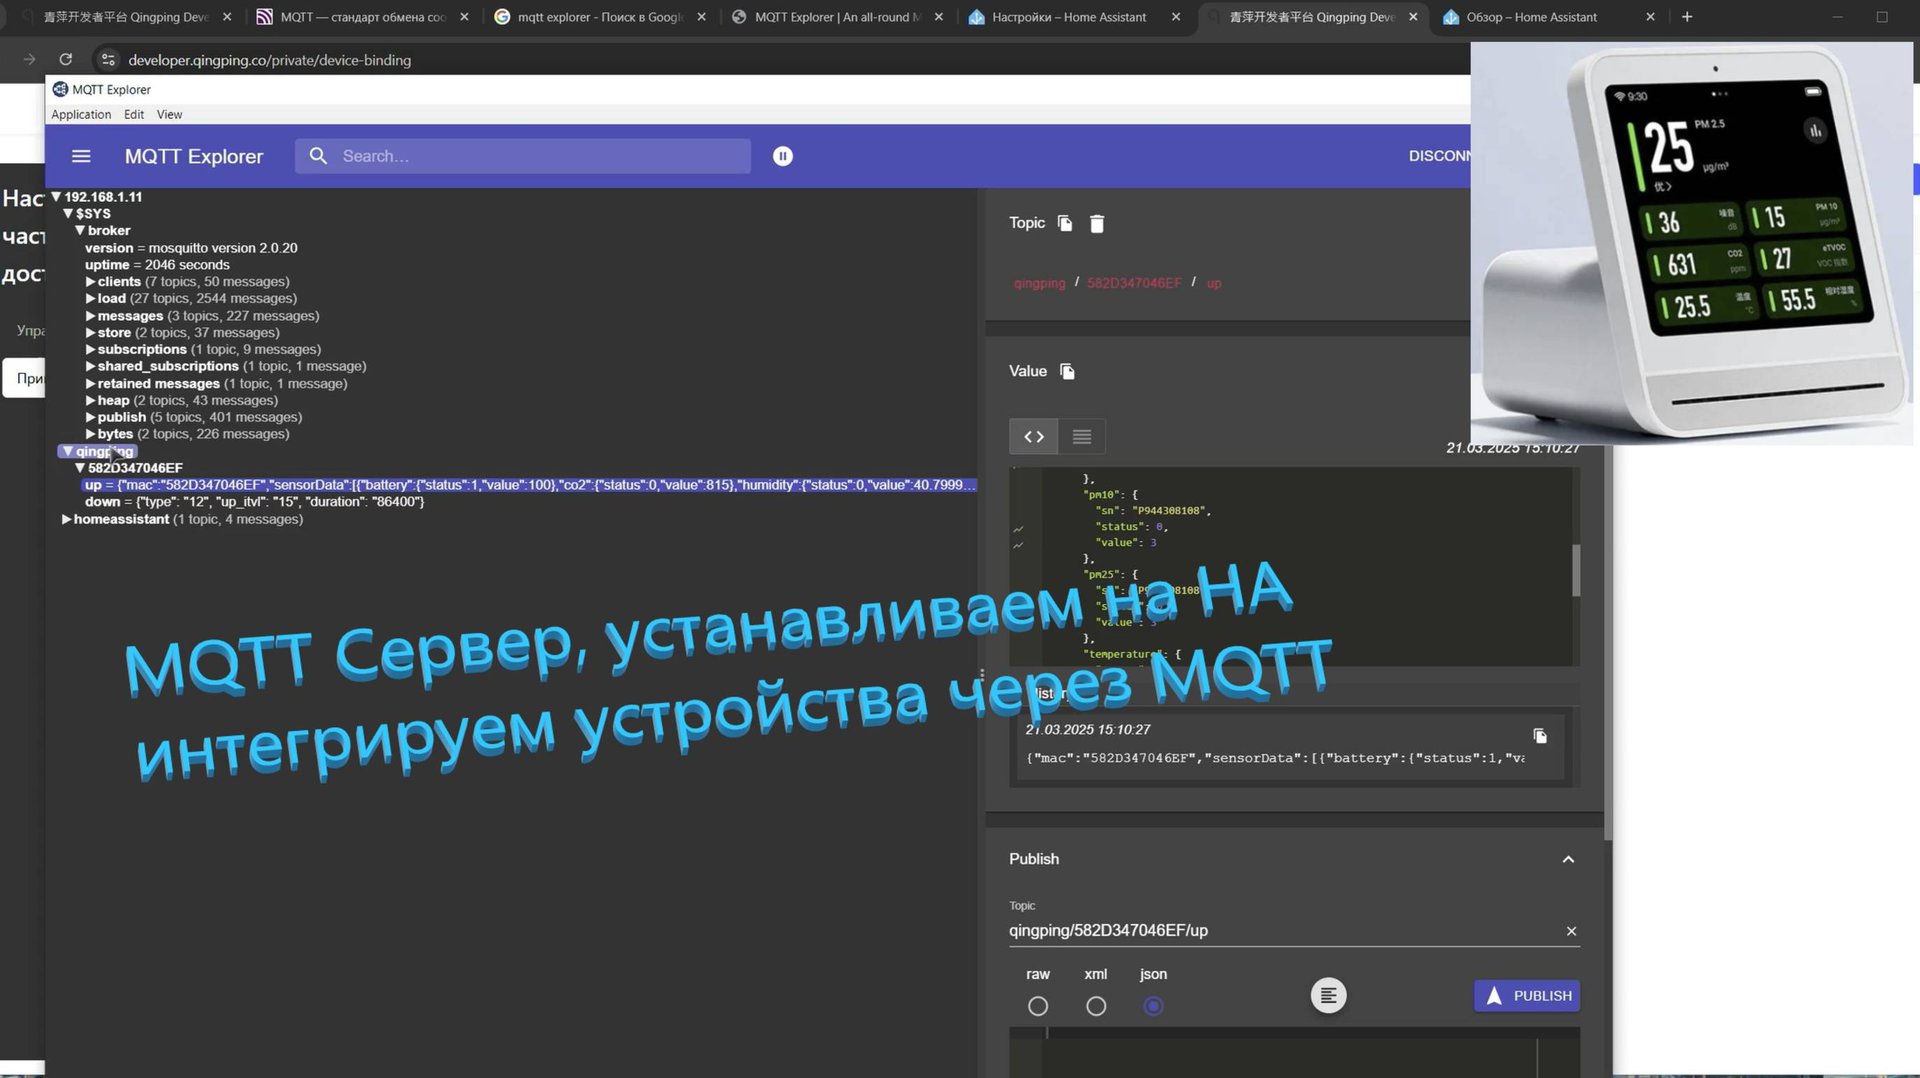Open the multiline message editor in Publish
1920x1078 pixels.
(1328, 995)
